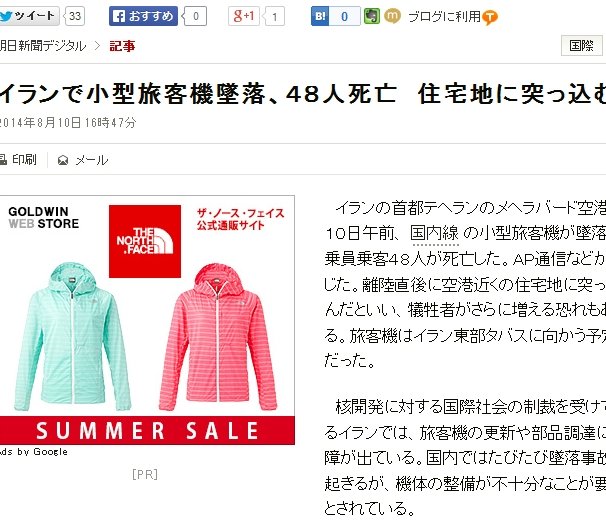Screen dimensions: 606x522
Task: Click the Google +1 button
Action: point(243,16)
